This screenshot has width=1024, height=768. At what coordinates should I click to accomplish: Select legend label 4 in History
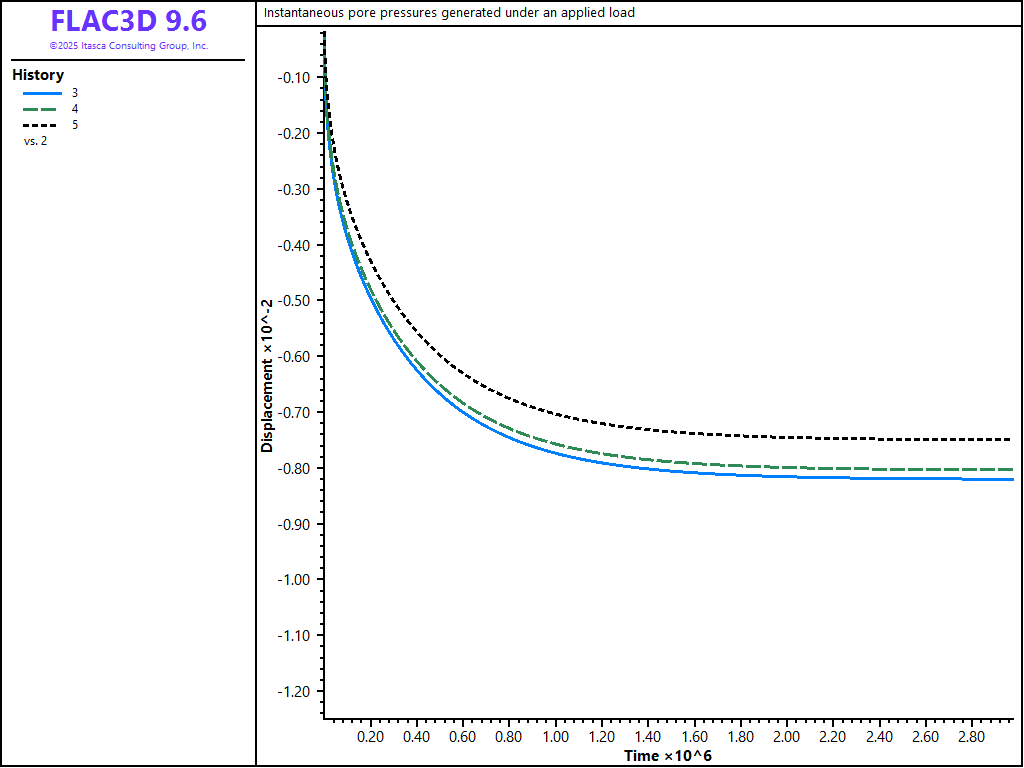75,109
